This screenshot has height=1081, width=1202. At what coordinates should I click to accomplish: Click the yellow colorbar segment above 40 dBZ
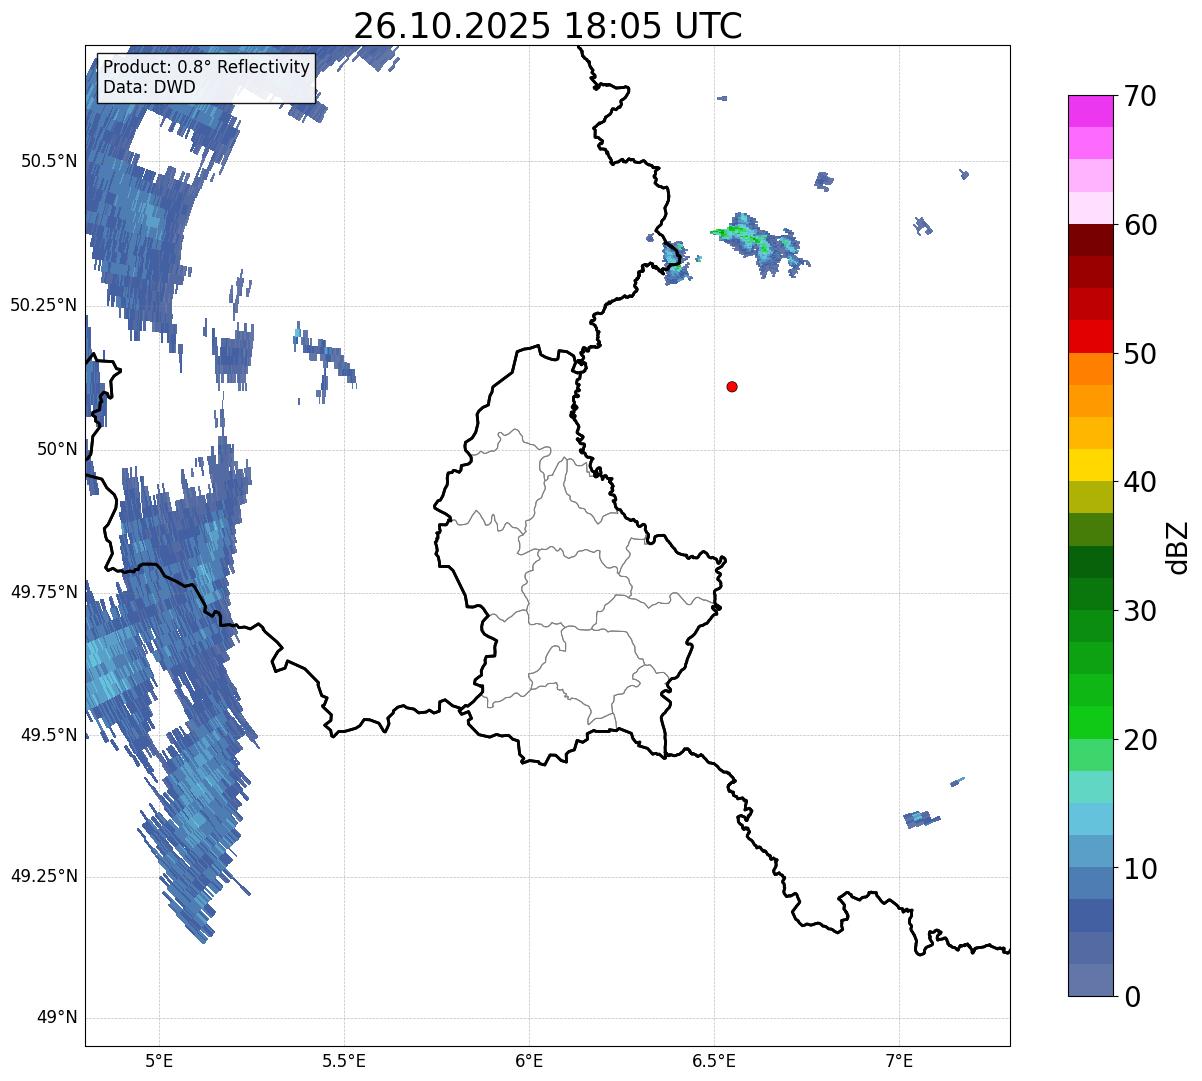(x=1091, y=465)
